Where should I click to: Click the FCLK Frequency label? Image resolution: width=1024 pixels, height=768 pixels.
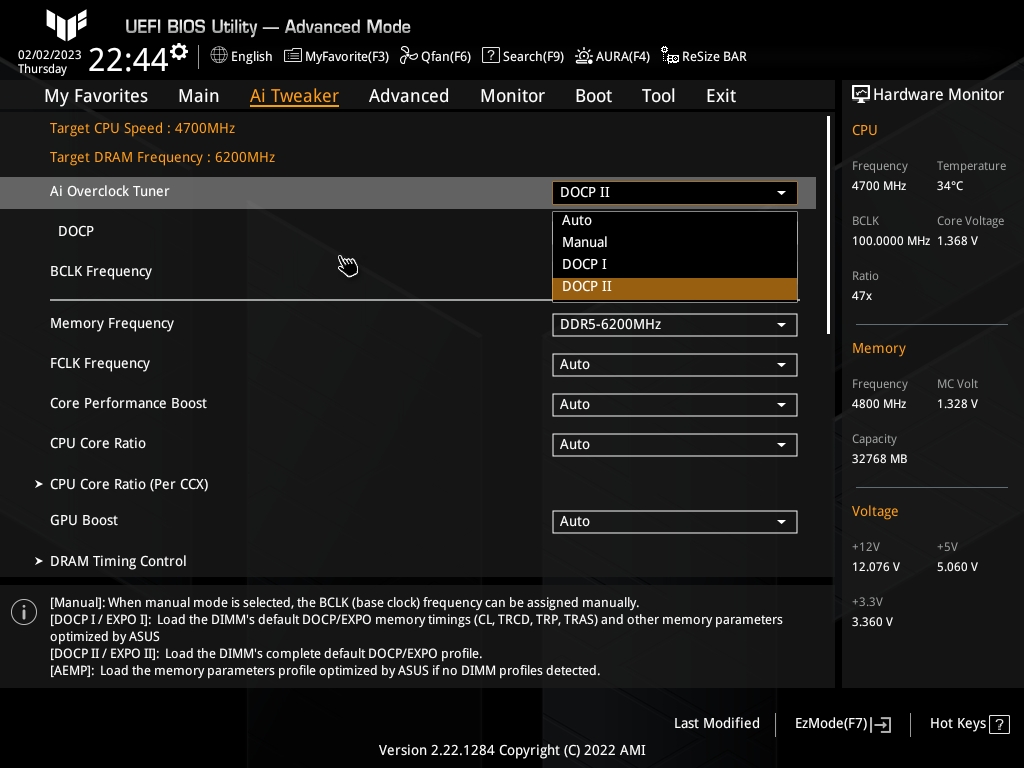(x=100, y=363)
